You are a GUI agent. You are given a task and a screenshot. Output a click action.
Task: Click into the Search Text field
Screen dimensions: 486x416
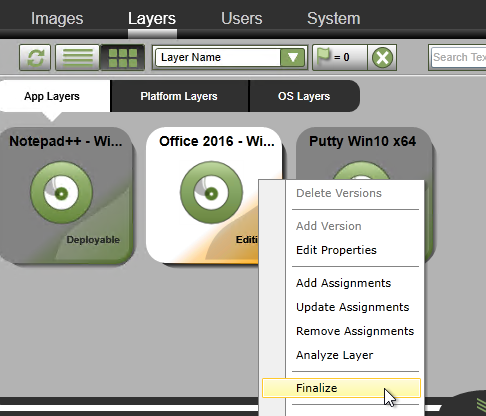pos(458,57)
